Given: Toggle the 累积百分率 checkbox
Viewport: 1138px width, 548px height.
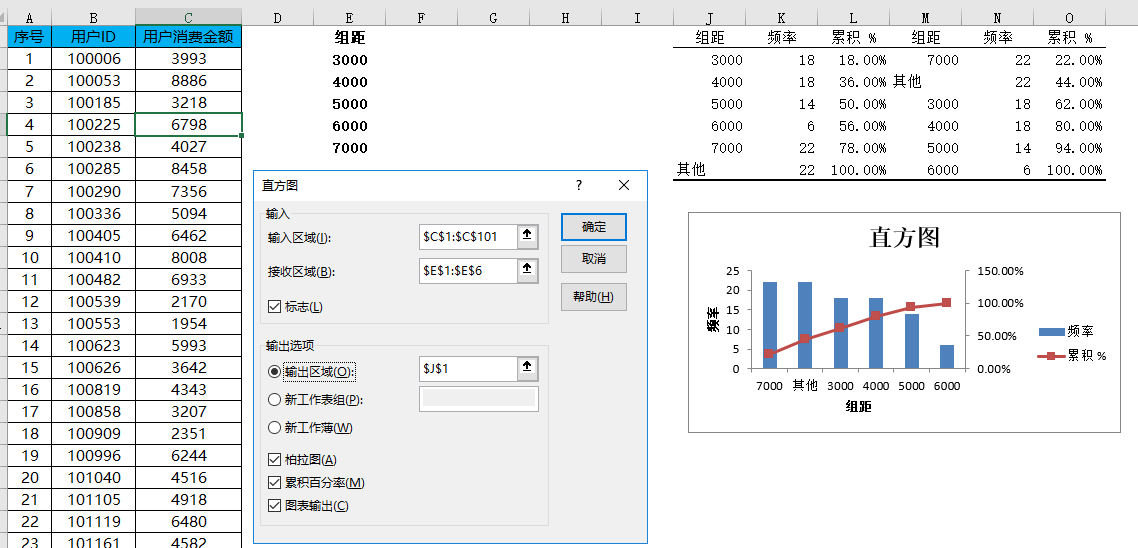Looking at the screenshot, I should [x=274, y=483].
